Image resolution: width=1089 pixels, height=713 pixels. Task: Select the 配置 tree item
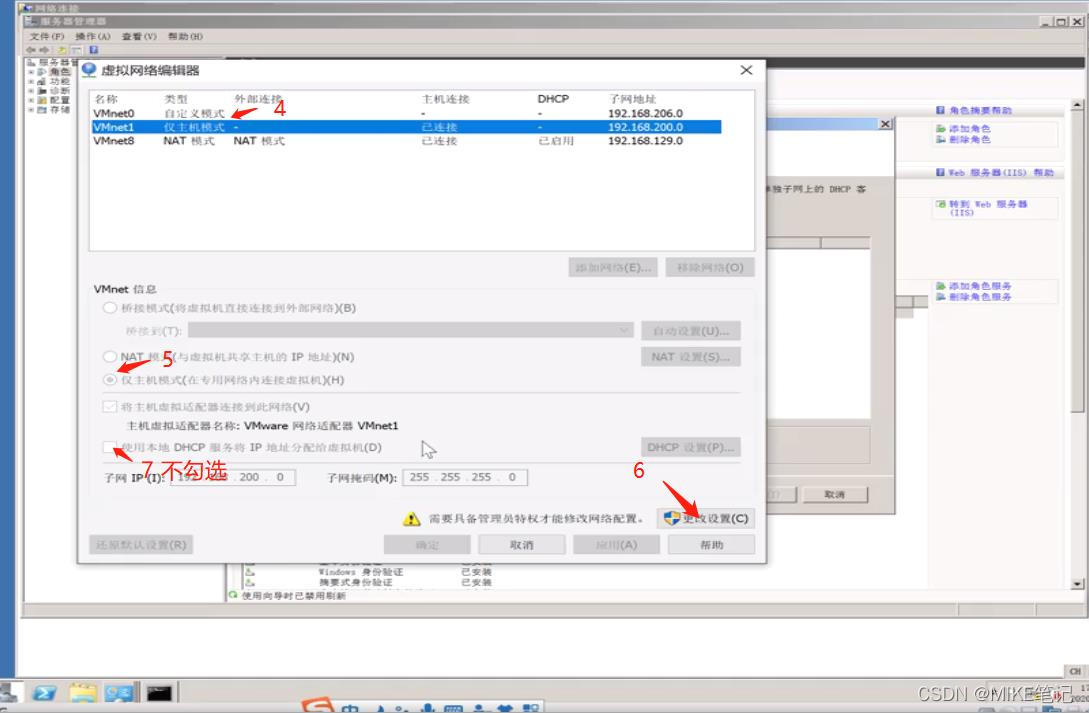[x=60, y=101]
